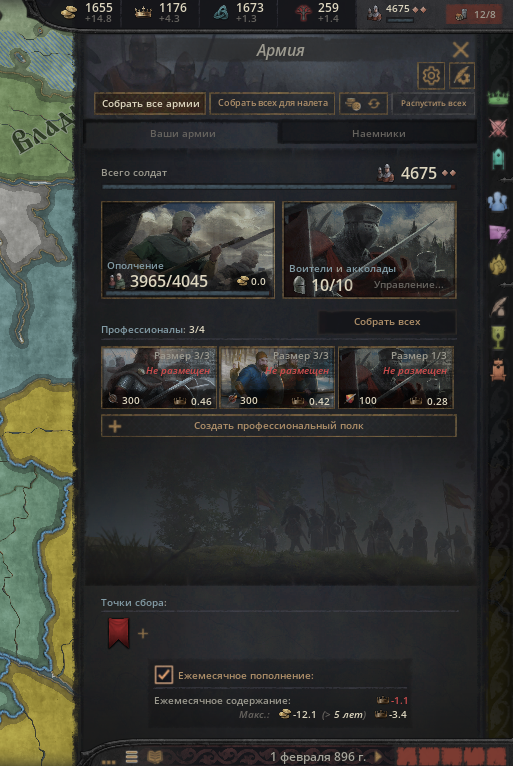513x766 pixels.
Task: Resume game with the play arrow
Action: (378, 757)
